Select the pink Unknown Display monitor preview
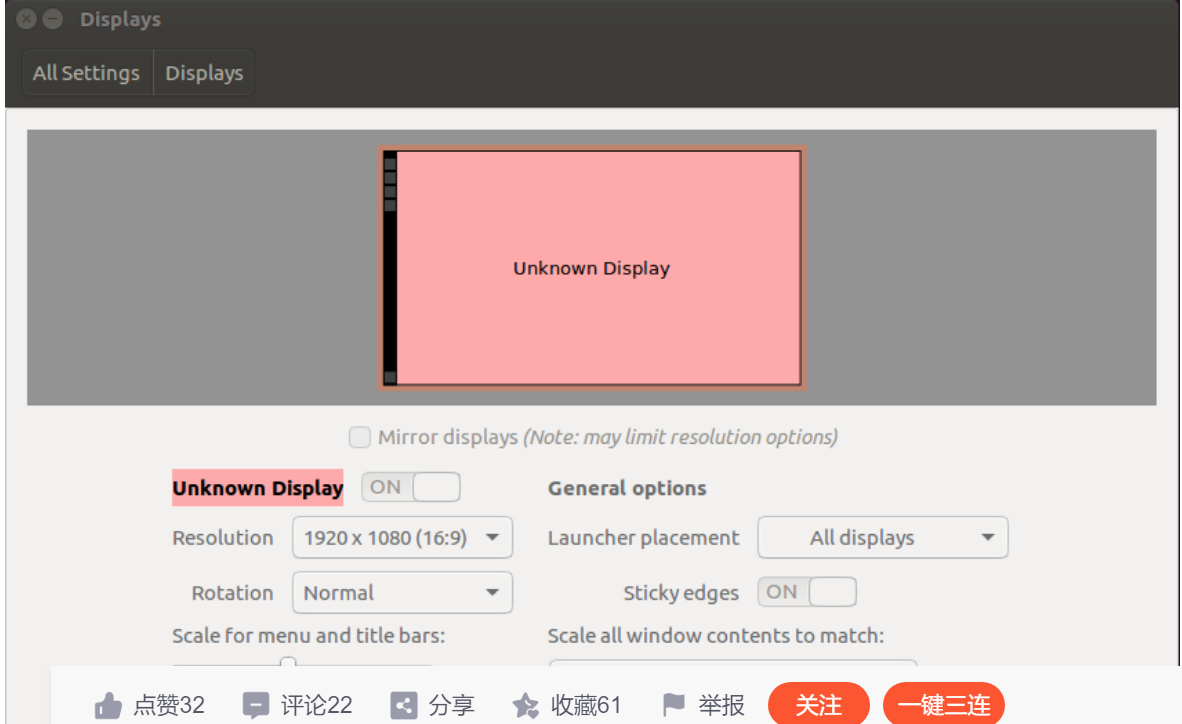The width and height of the screenshot is (1182, 724). tap(593, 268)
